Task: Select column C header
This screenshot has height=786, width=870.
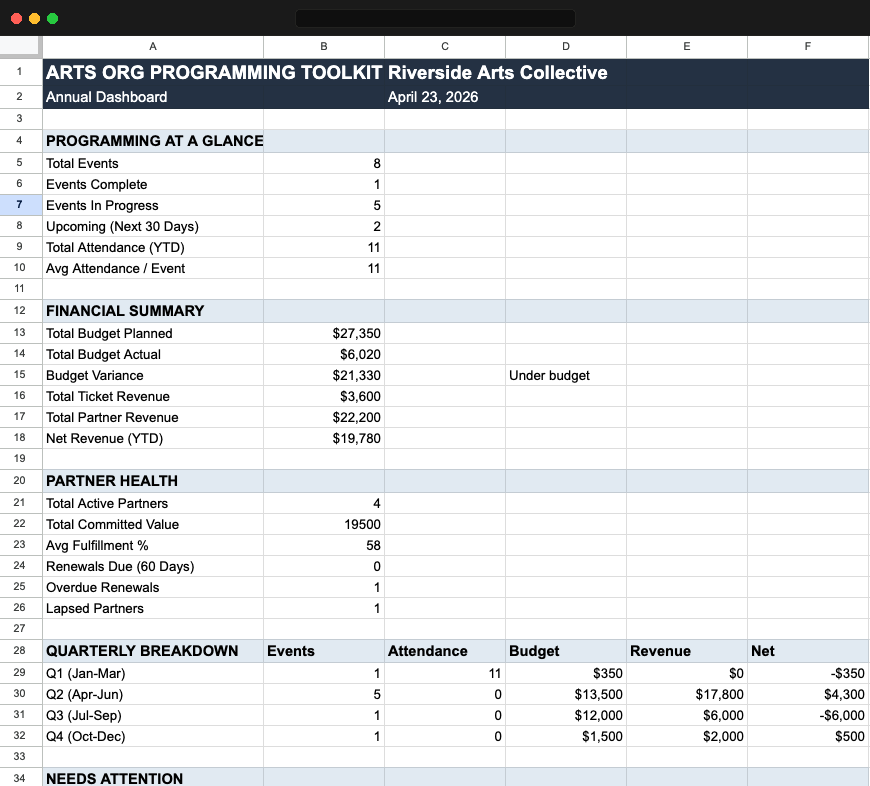Action: 445,47
